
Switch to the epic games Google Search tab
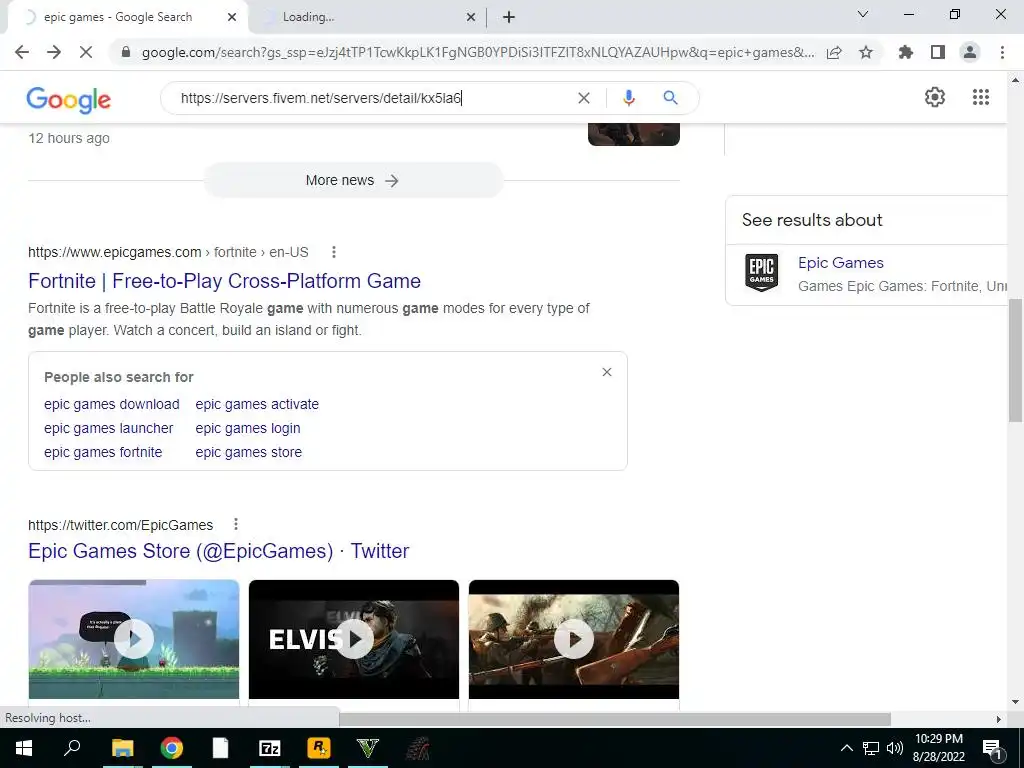point(118,17)
